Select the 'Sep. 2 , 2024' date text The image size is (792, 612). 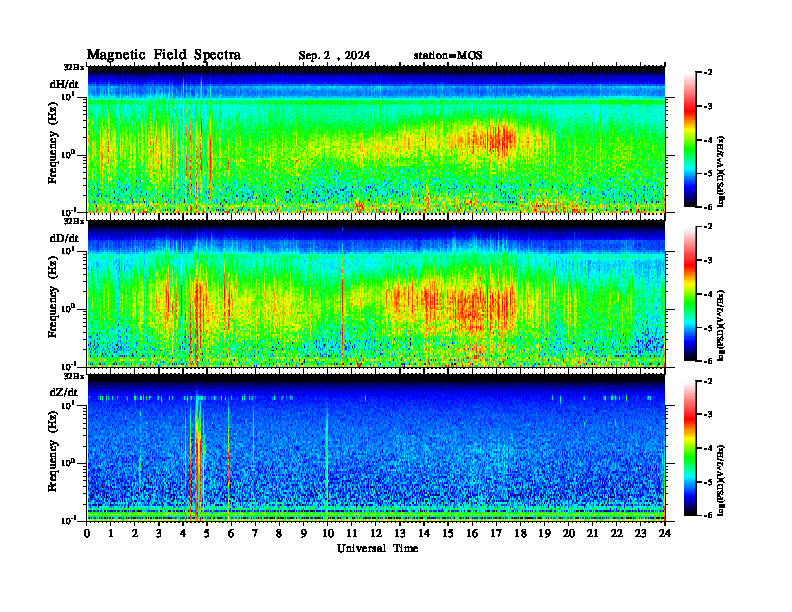(x=334, y=56)
